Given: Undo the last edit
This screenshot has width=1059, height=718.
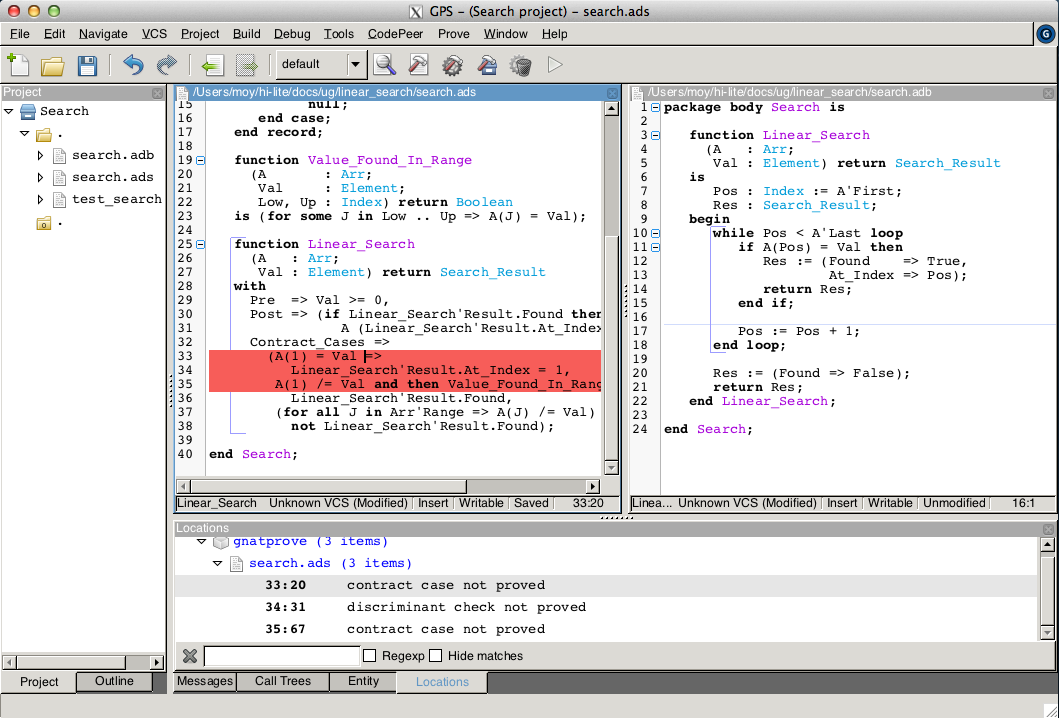Looking at the screenshot, I should (x=133, y=65).
